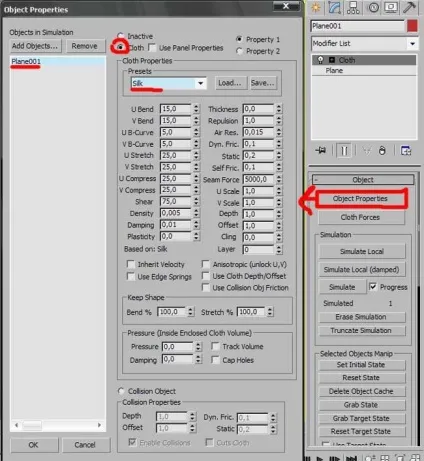Select the Cloth radio button
Viewport: 424px width, 461px height.
pos(120,47)
